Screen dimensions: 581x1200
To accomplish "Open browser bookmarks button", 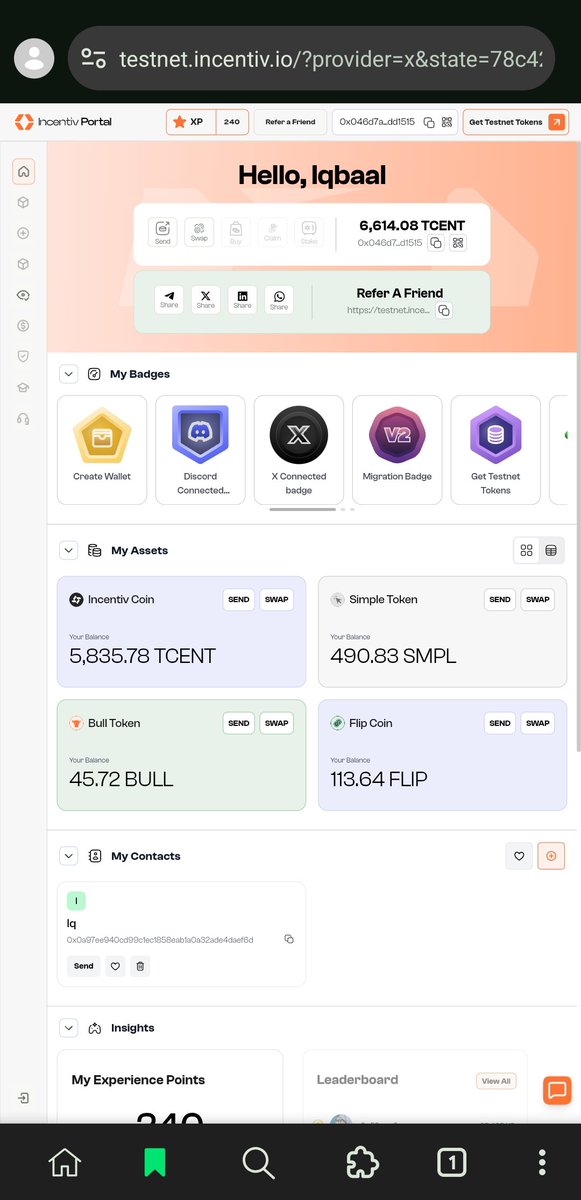I will coord(154,1162).
